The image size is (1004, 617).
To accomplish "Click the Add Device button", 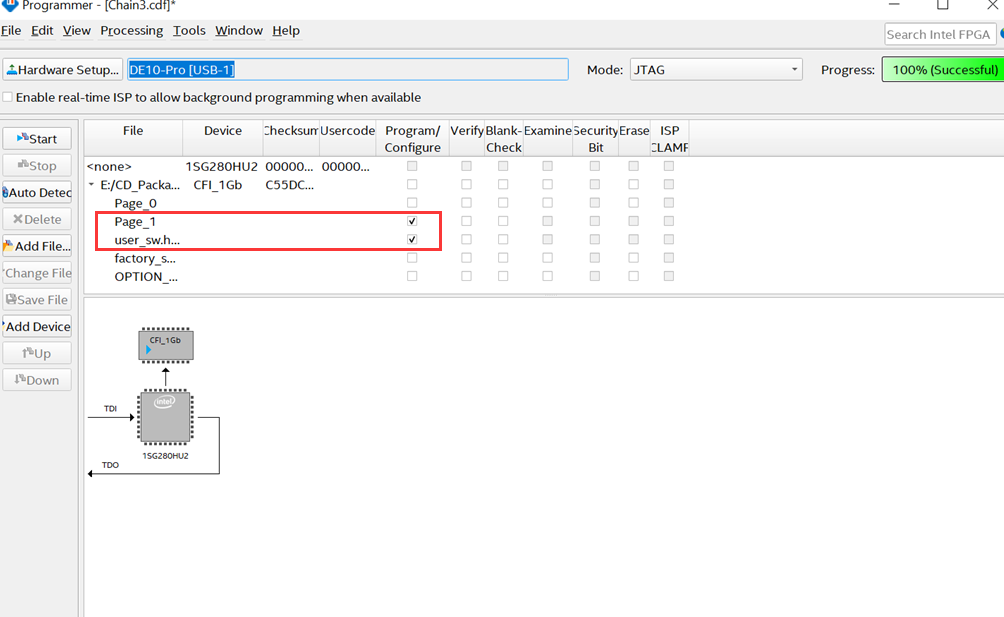I will click(x=37, y=327).
